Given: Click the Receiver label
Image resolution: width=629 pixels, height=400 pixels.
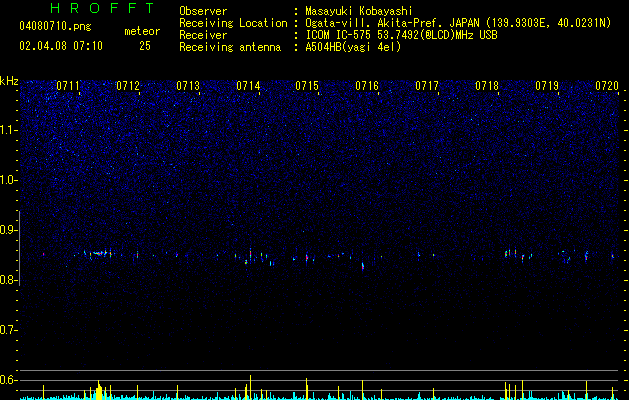Looking at the screenshot, I should tap(203, 35).
